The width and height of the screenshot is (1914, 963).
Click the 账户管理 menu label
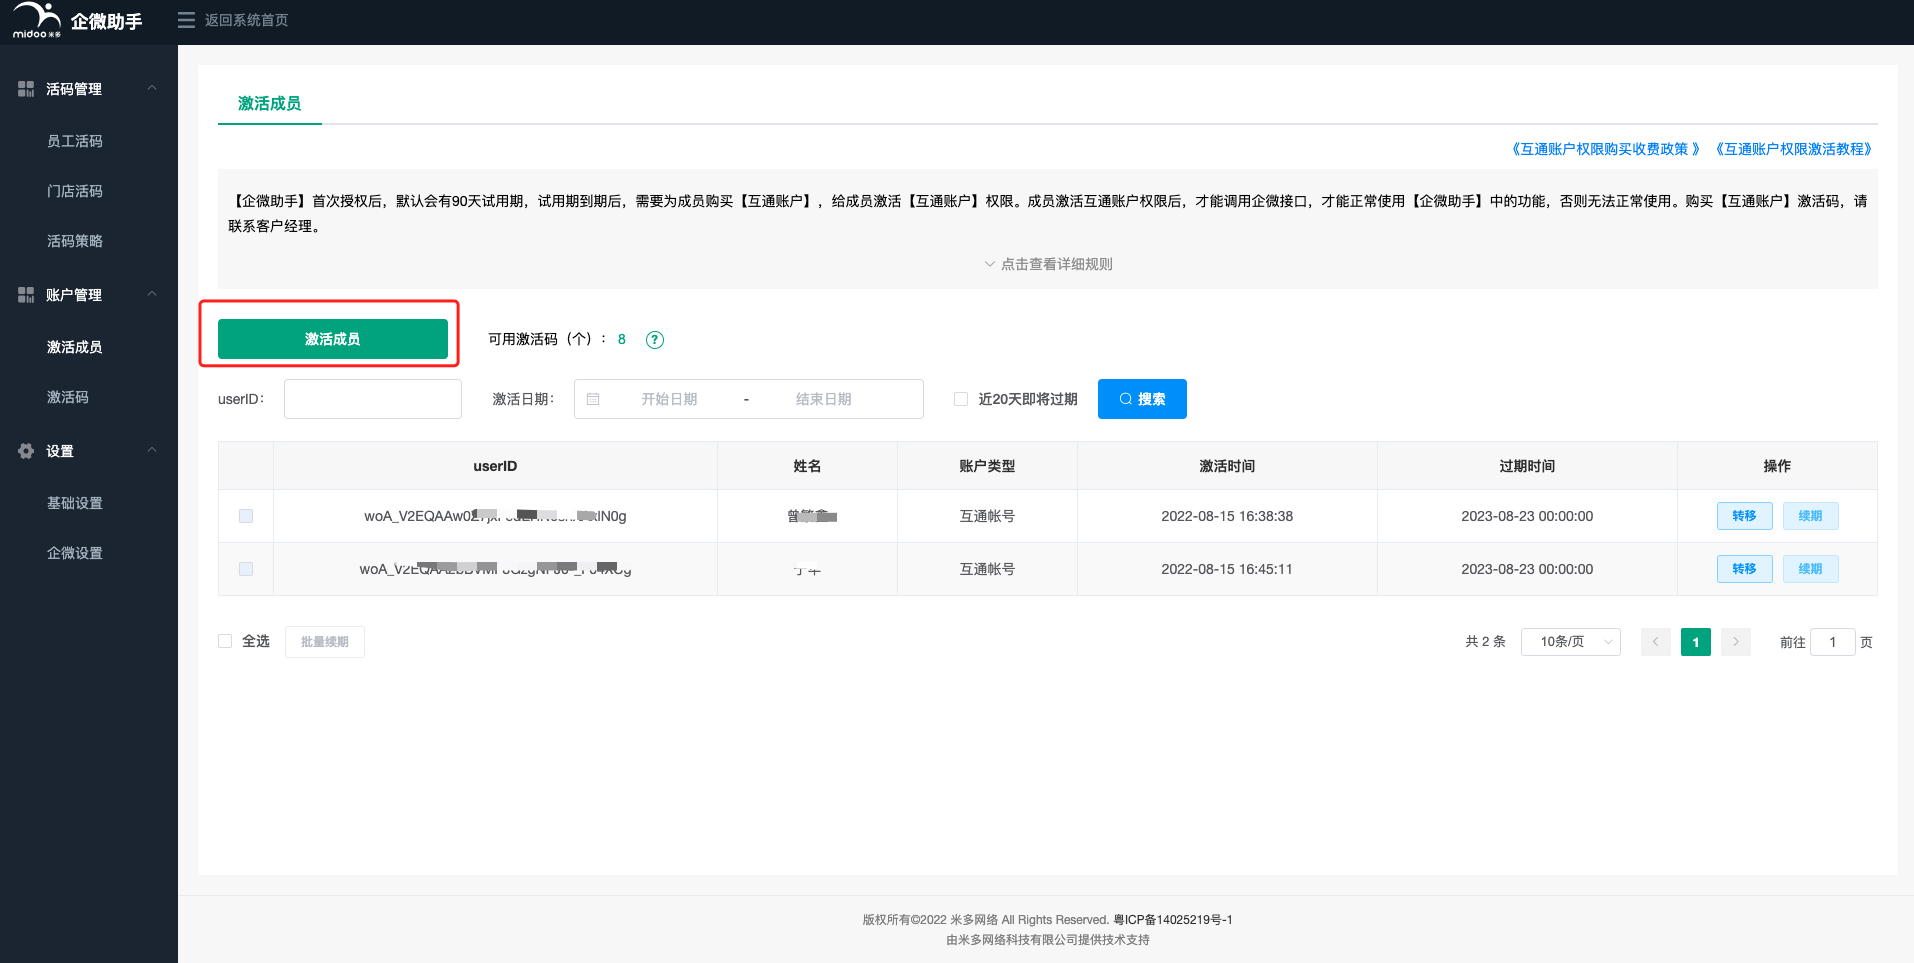tap(74, 295)
